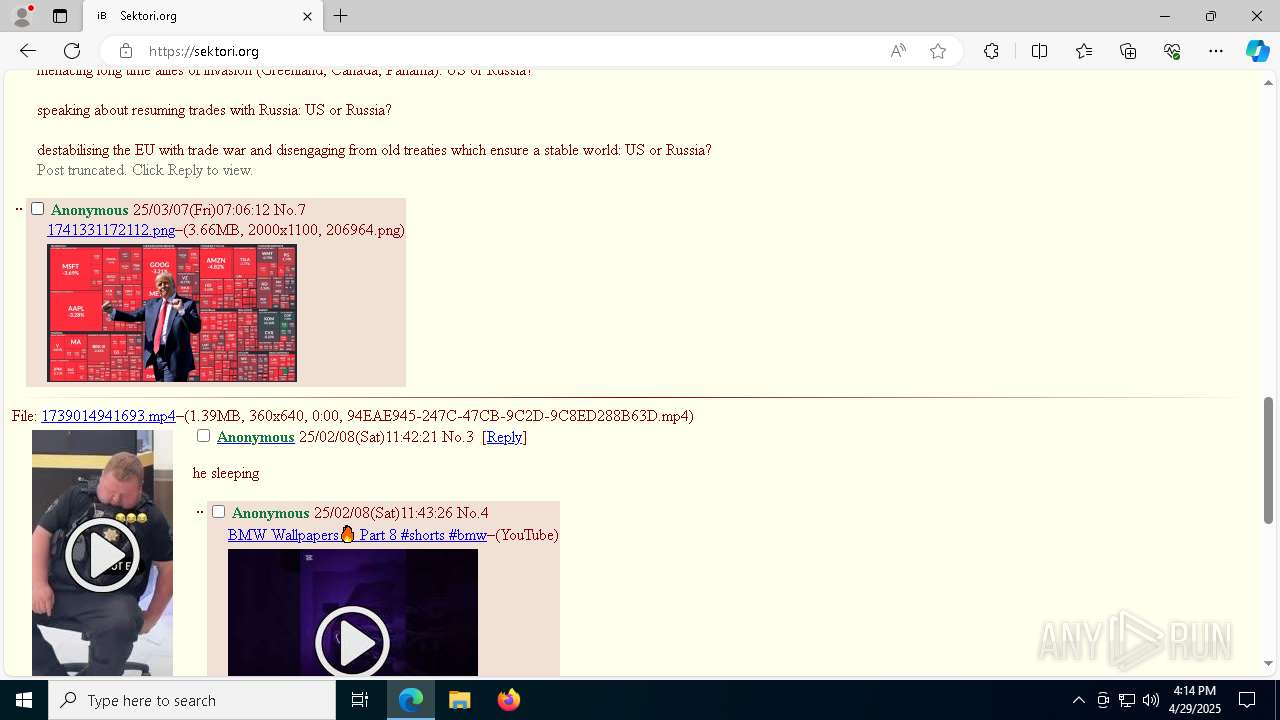Tick checkbox for post No.3
The height and width of the screenshot is (720, 1280).
click(203, 436)
